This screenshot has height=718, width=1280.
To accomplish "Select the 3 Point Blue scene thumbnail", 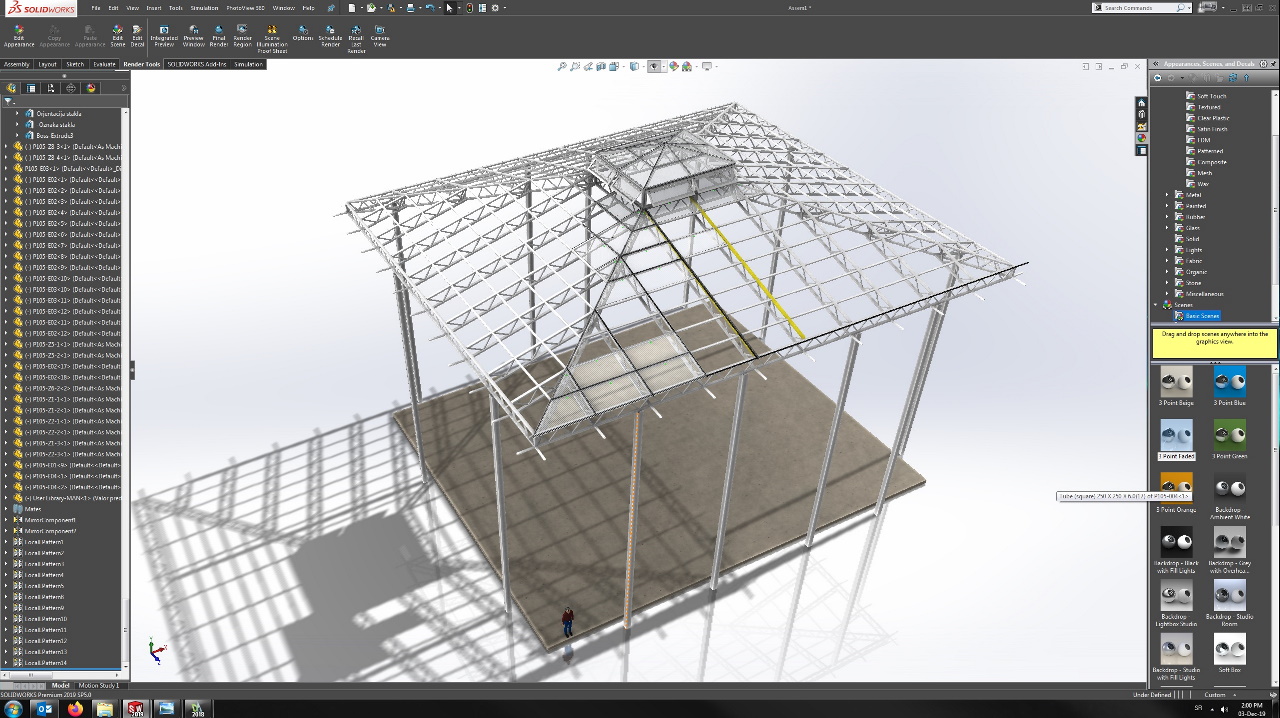I will [x=1229, y=381].
